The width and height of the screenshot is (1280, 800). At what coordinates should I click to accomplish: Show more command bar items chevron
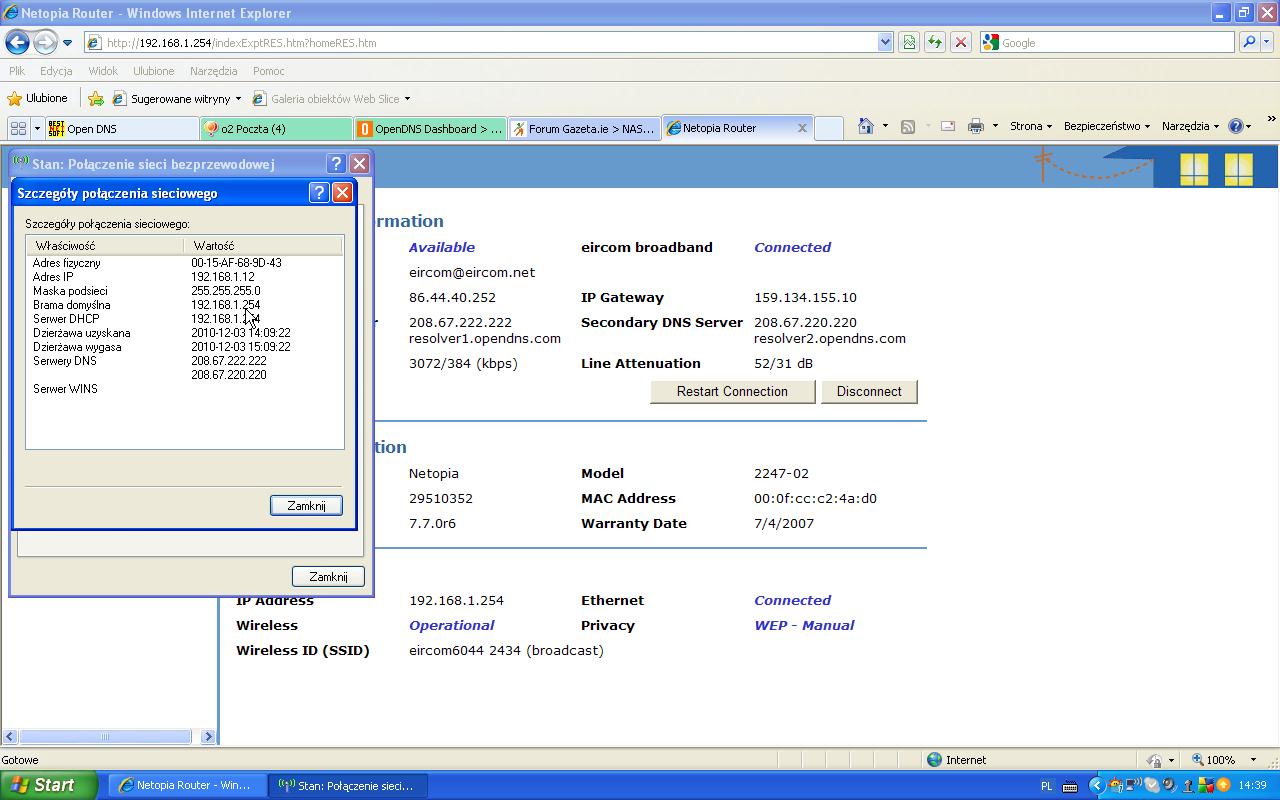[1271, 119]
